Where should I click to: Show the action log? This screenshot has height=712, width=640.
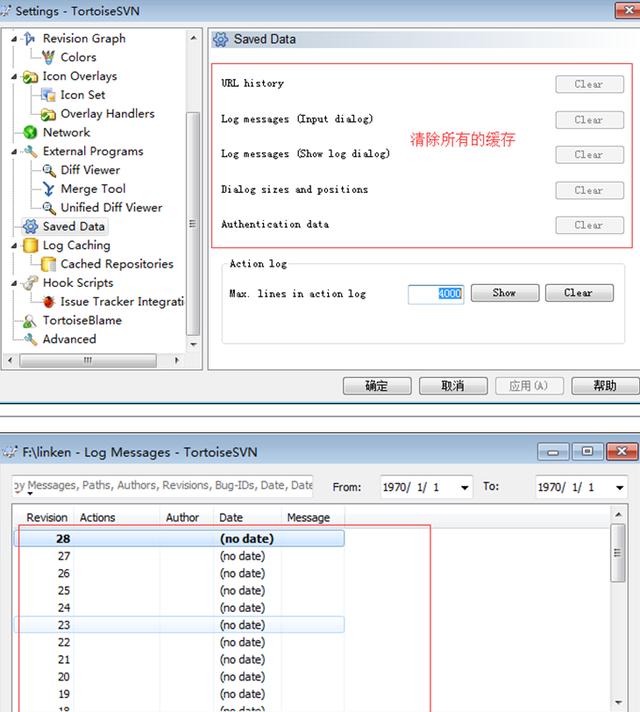[505, 293]
